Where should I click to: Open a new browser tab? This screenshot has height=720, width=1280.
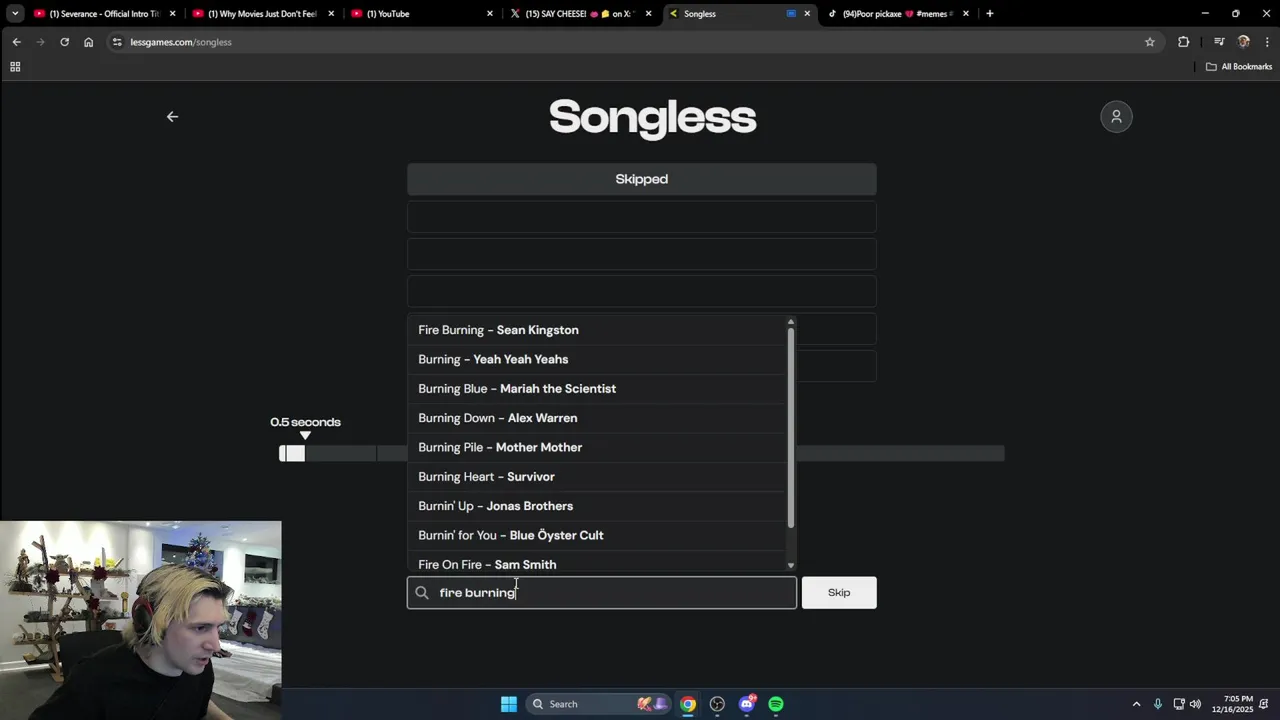click(x=990, y=14)
